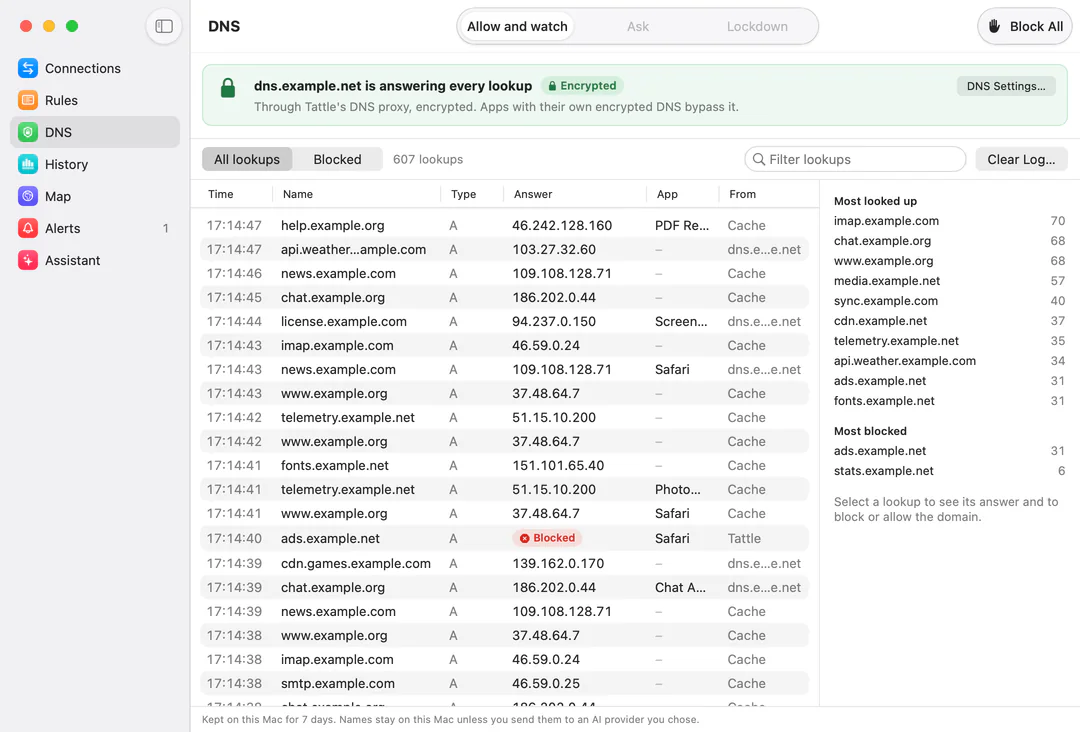
Task: Select cdn.games.example.com lookup row
Action: click(504, 563)
